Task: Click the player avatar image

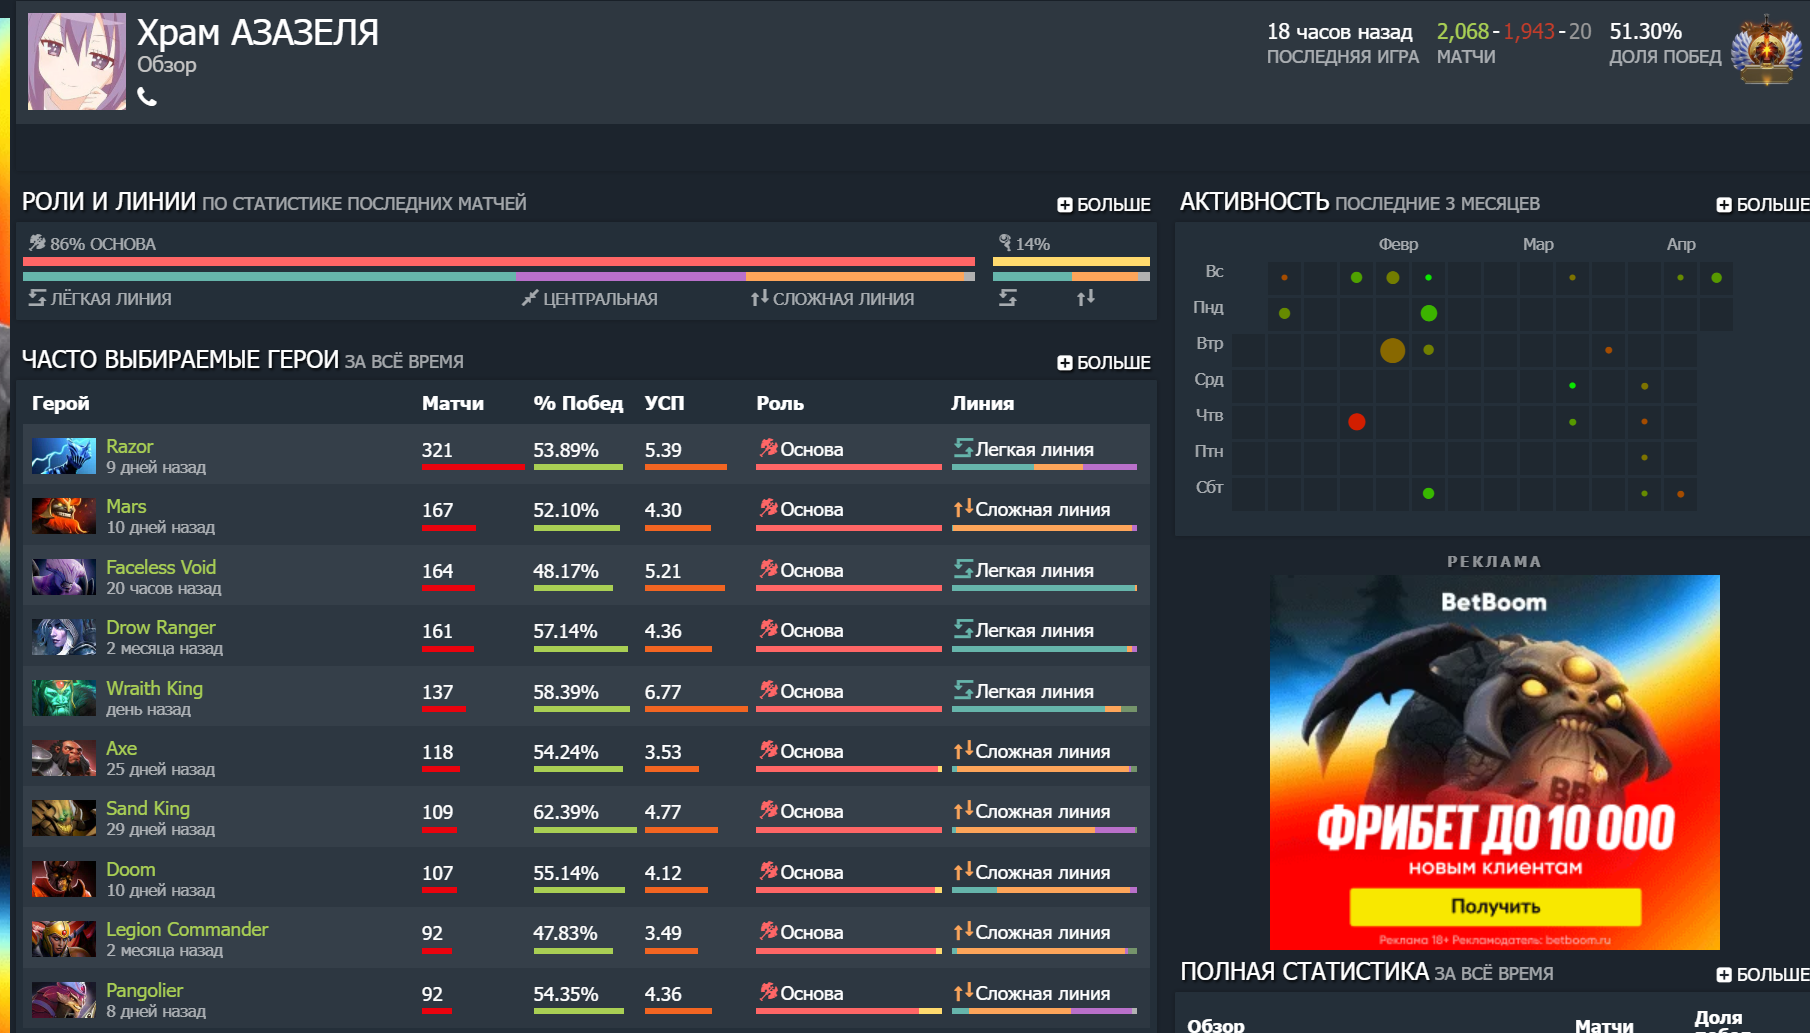Action: click(77, 61)
